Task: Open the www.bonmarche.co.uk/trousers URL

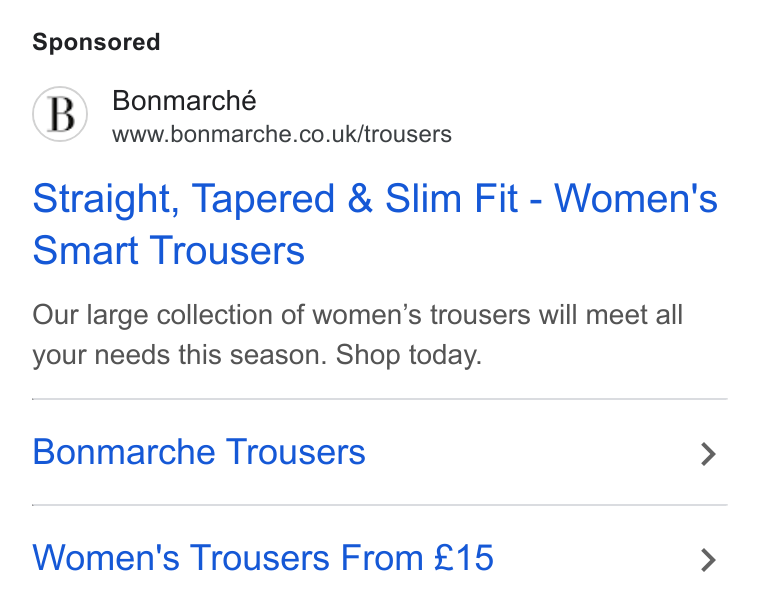Action: [x=282, y=135]
